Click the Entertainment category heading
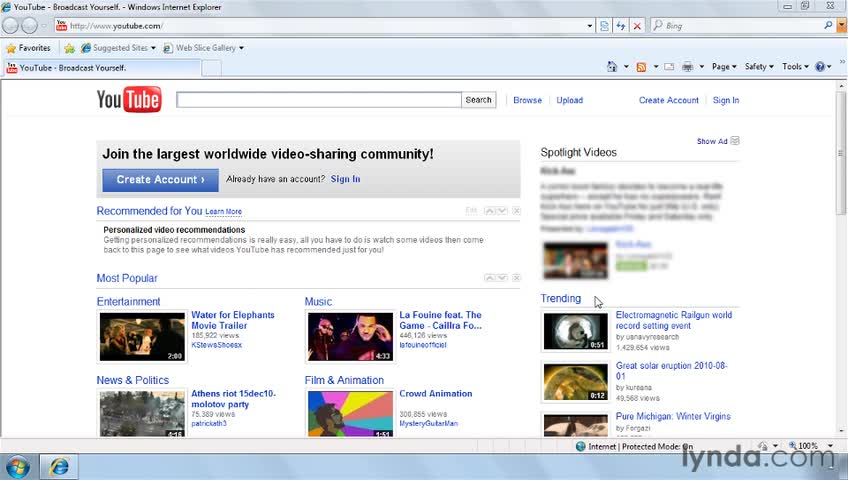 tap(128, 302)
